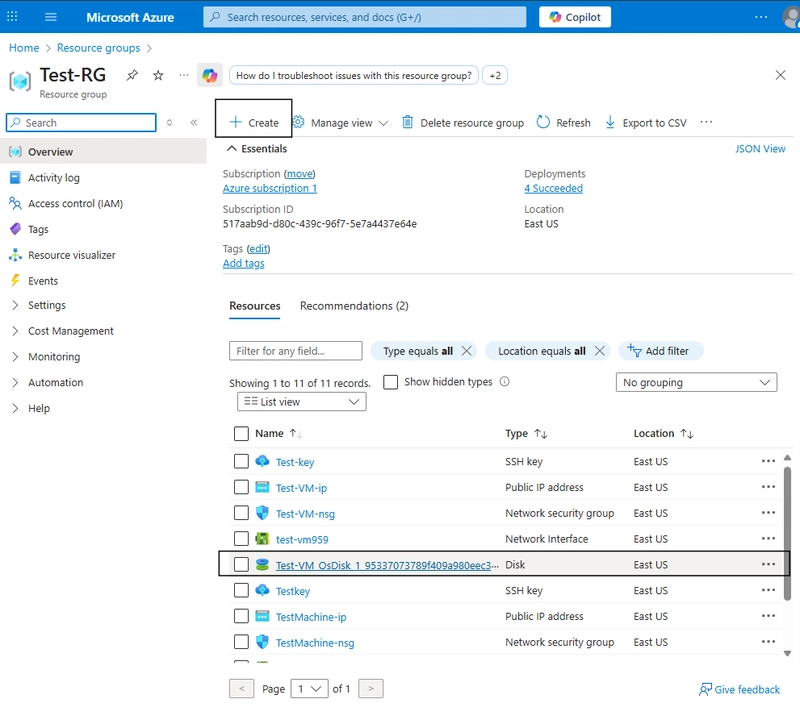The image size is (800, 724).
Task: Open the Manage view dropdown
Action: pos(340,122)
